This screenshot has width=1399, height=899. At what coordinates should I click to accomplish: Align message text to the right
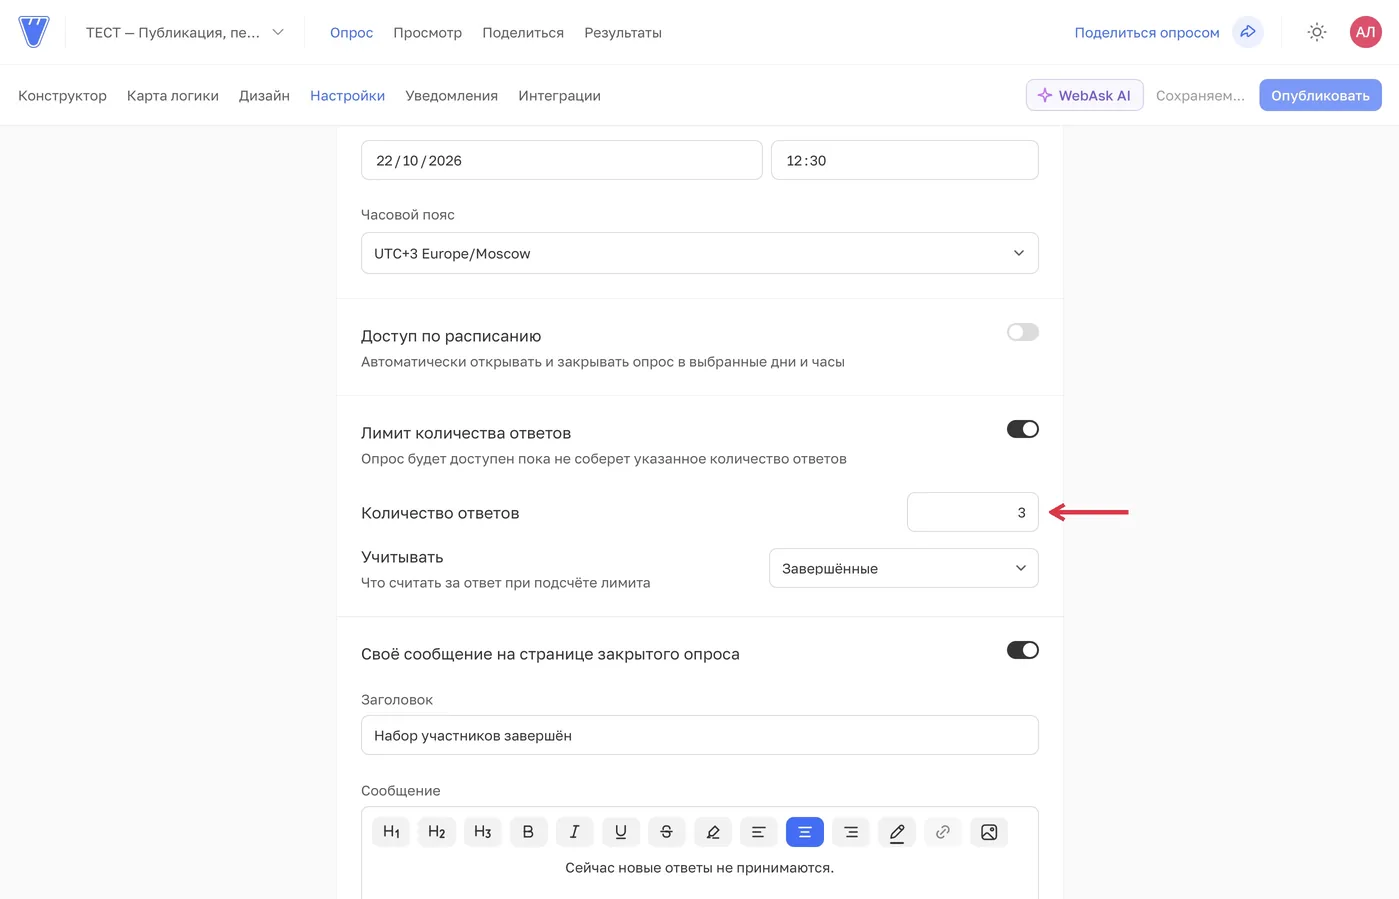851,832
